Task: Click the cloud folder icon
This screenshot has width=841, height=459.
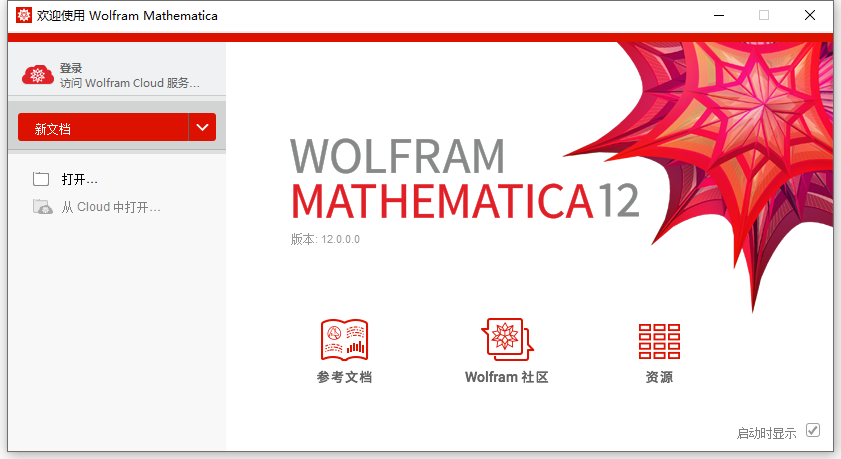Action: click(42, 207)
